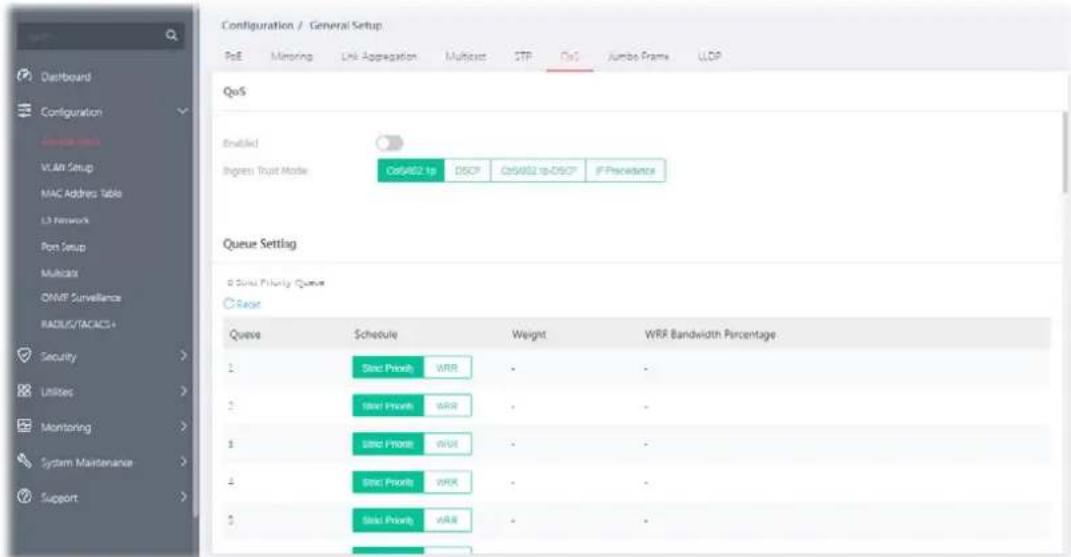Viewport: 1071px width, 557px height.
Task: Open ONVIF Surveillance in sidebar
Action: 81,298
